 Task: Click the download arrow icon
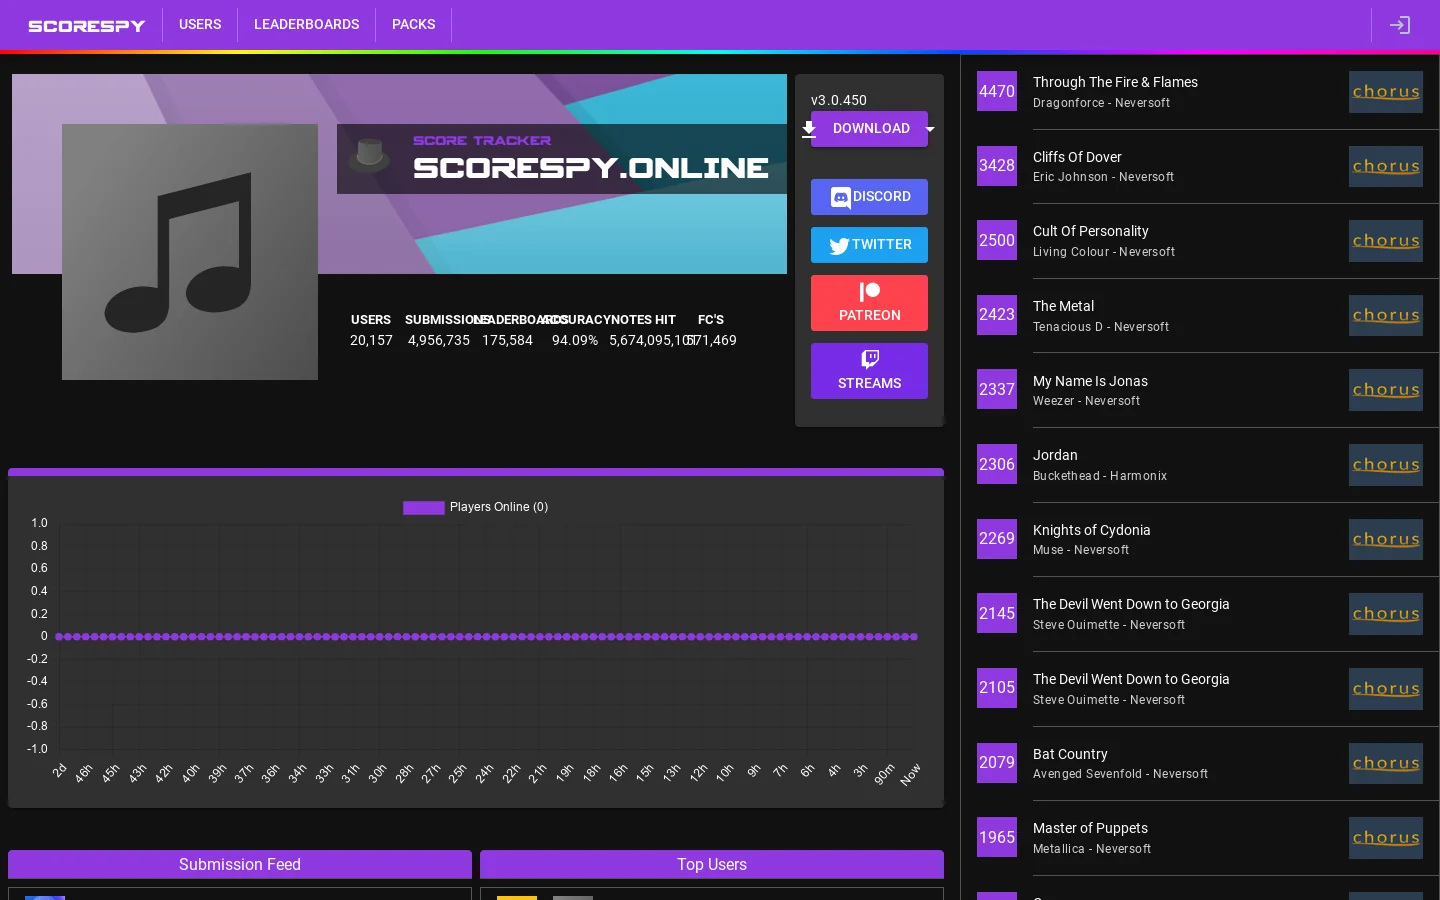[808, 129]
